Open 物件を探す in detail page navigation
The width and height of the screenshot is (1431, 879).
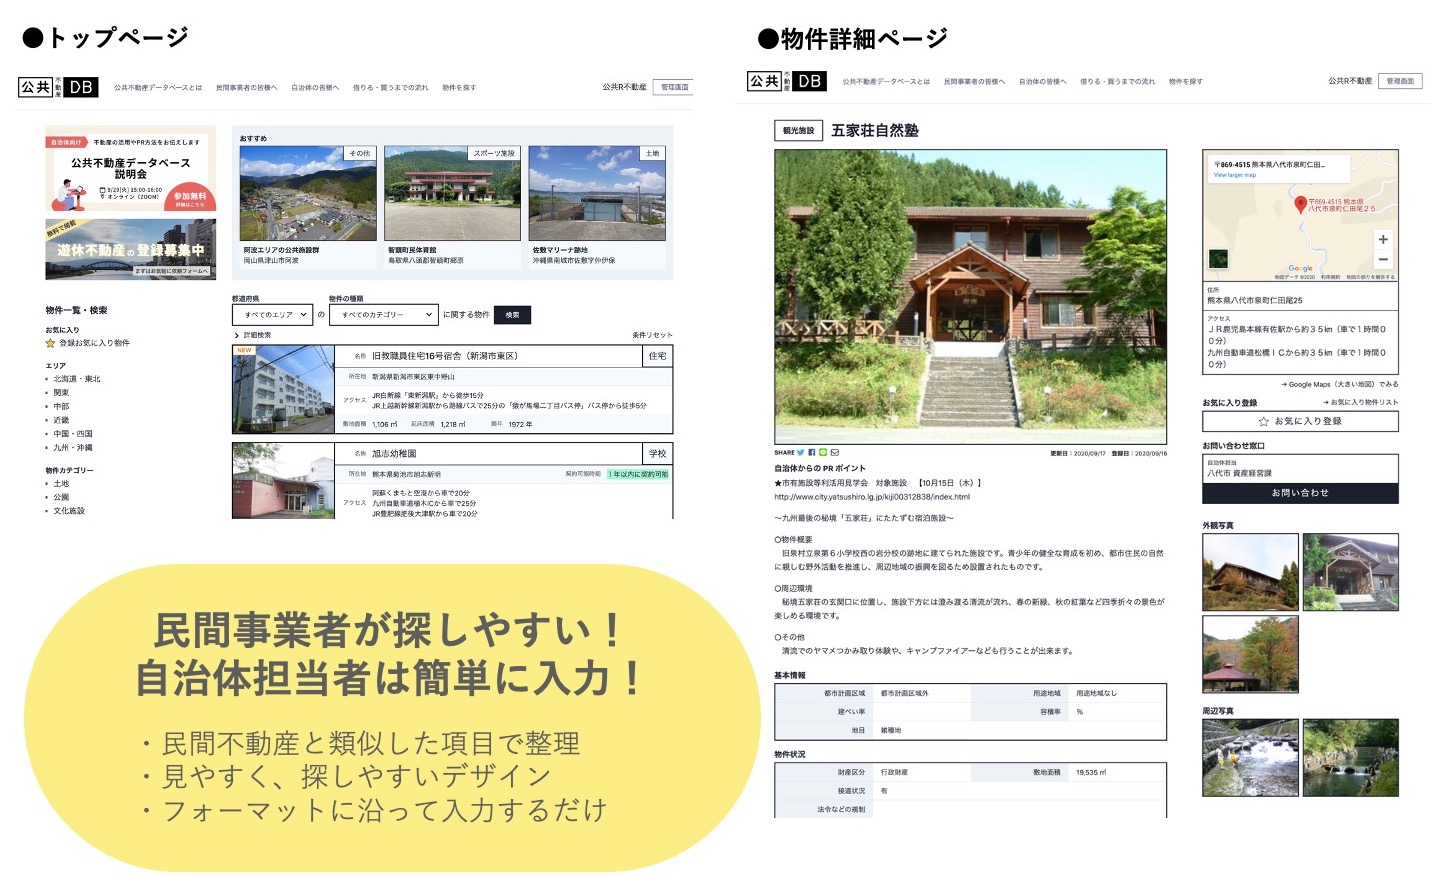coord(1185,82)
